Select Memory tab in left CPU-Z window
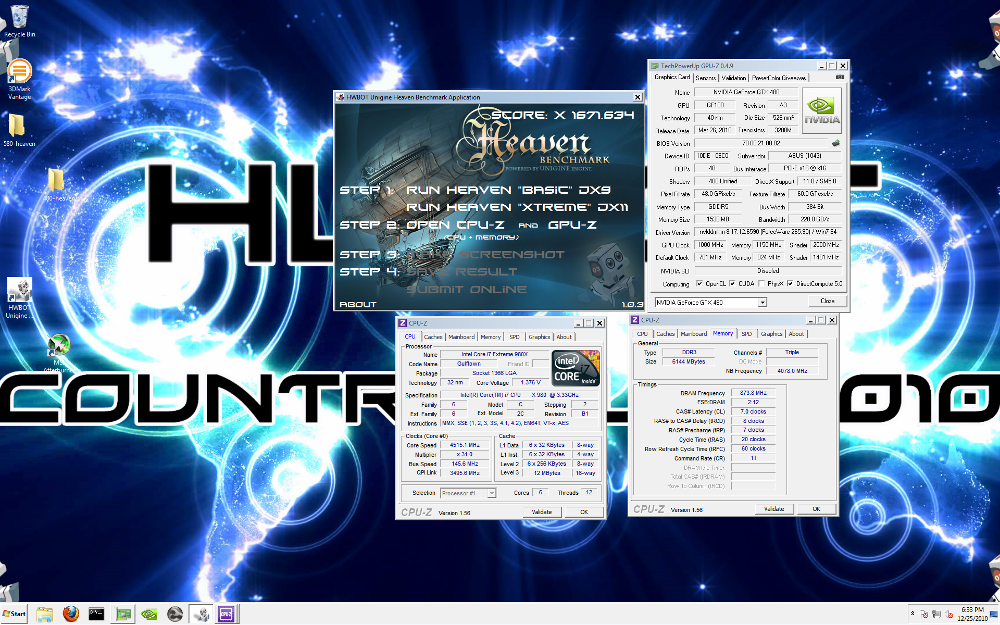The width and height of the screenshot is (1000, 625). (490, 337)
